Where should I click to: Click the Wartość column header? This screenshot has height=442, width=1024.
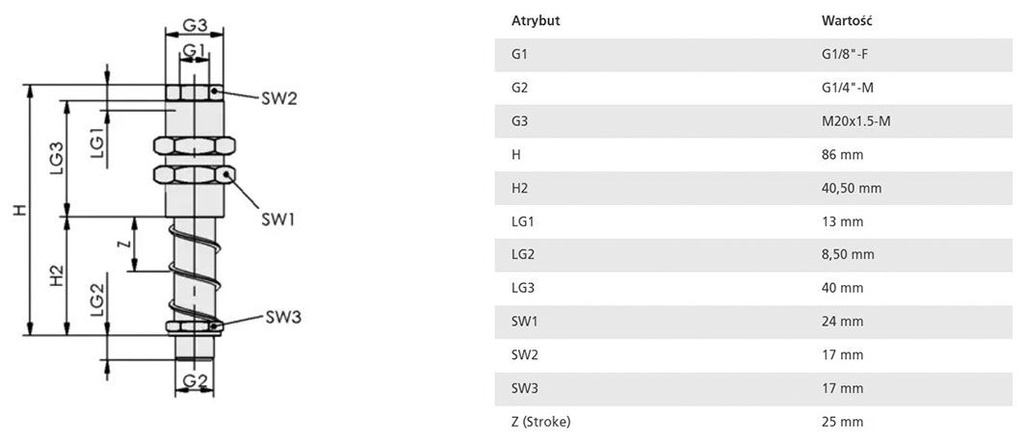click(842, 20)
